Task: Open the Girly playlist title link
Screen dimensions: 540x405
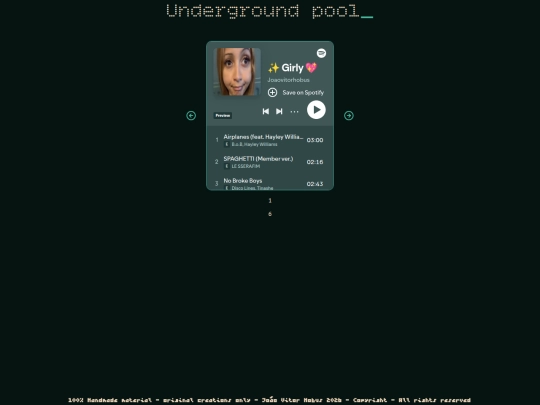Action: pyautogui.click(x=292, y=68)
